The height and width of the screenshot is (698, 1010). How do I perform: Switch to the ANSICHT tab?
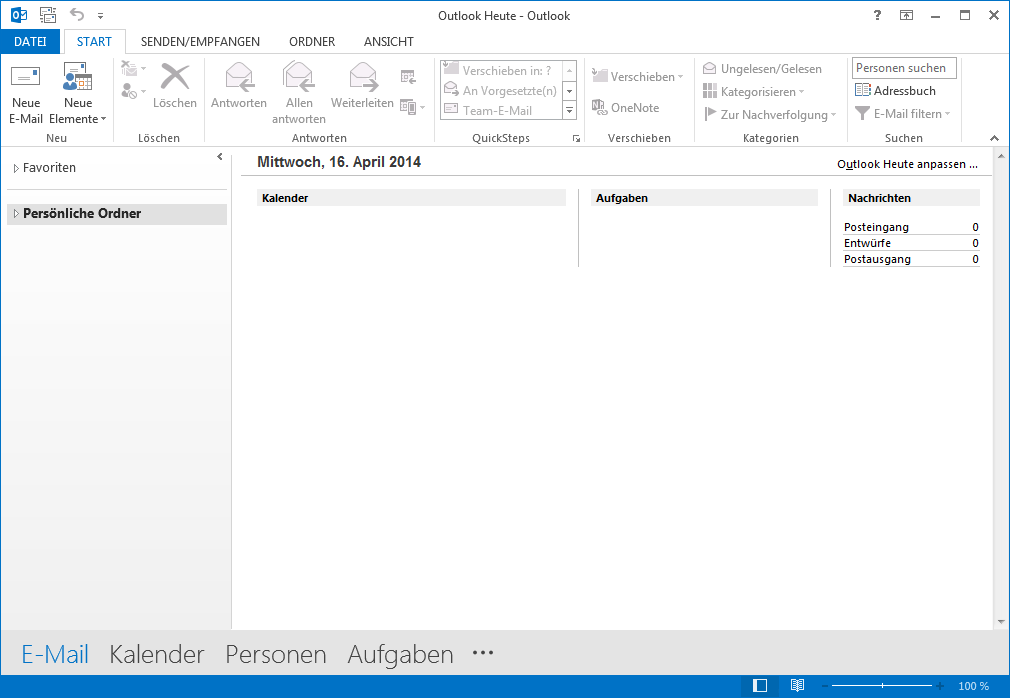coord(388,42)
